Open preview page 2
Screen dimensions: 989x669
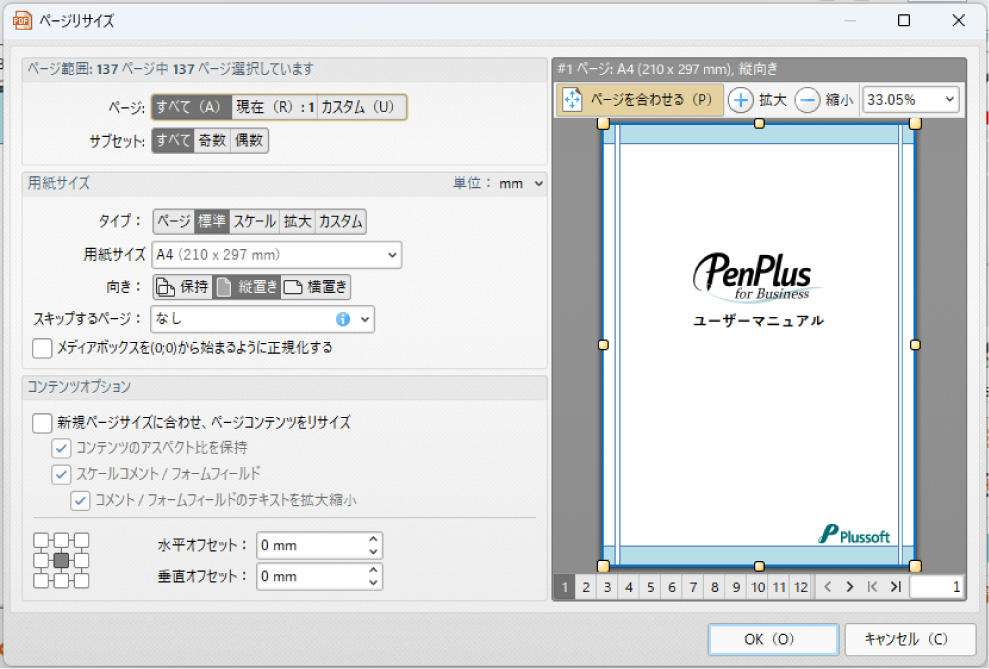coord(586,588)
